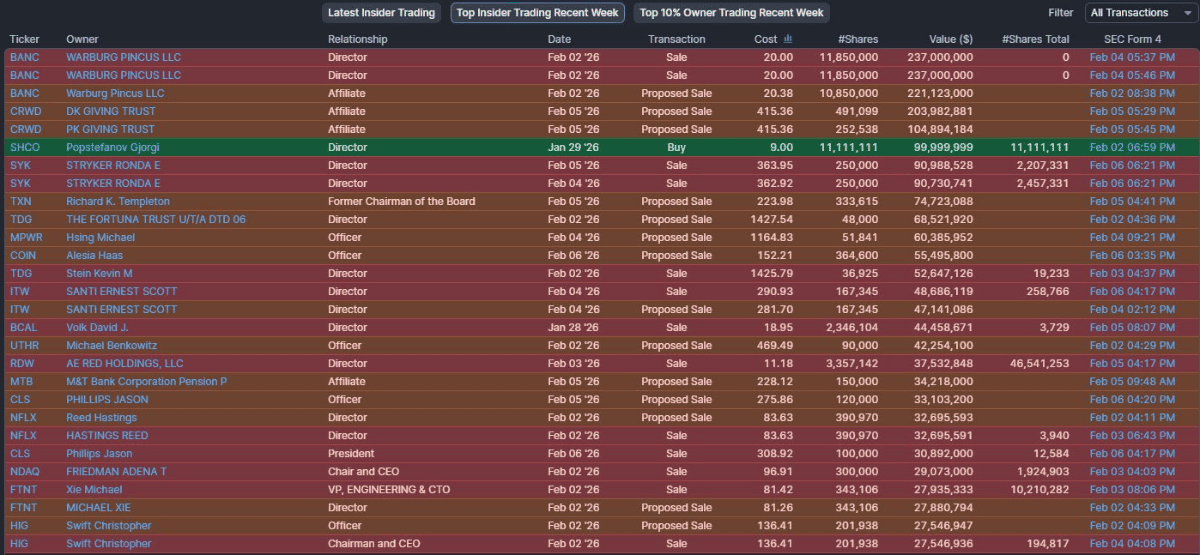
Task: Click owner Popstefanov Gjorgi
Action: point(113,147)
